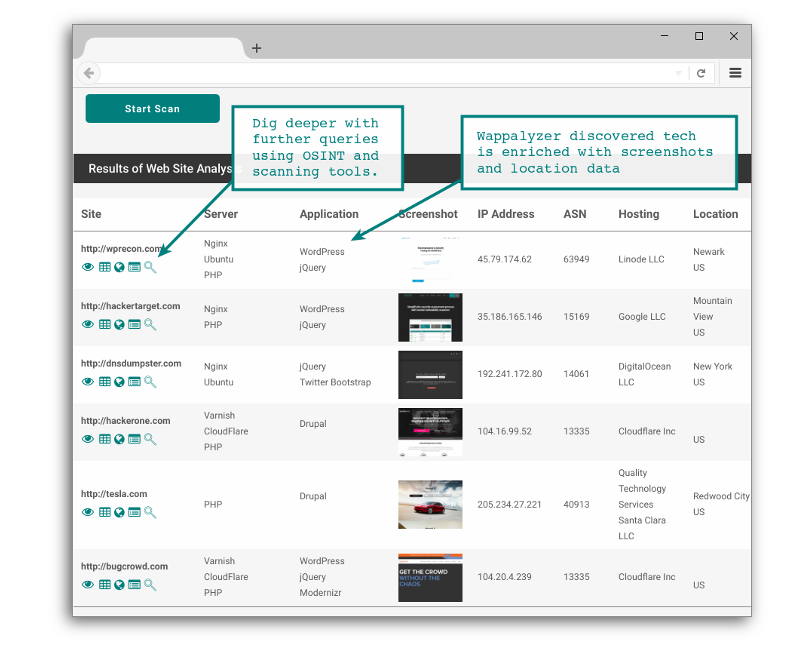Open the table grid icon for wprecon.com
This screenshot has height=645, width=800.
[x=105, y=267]
